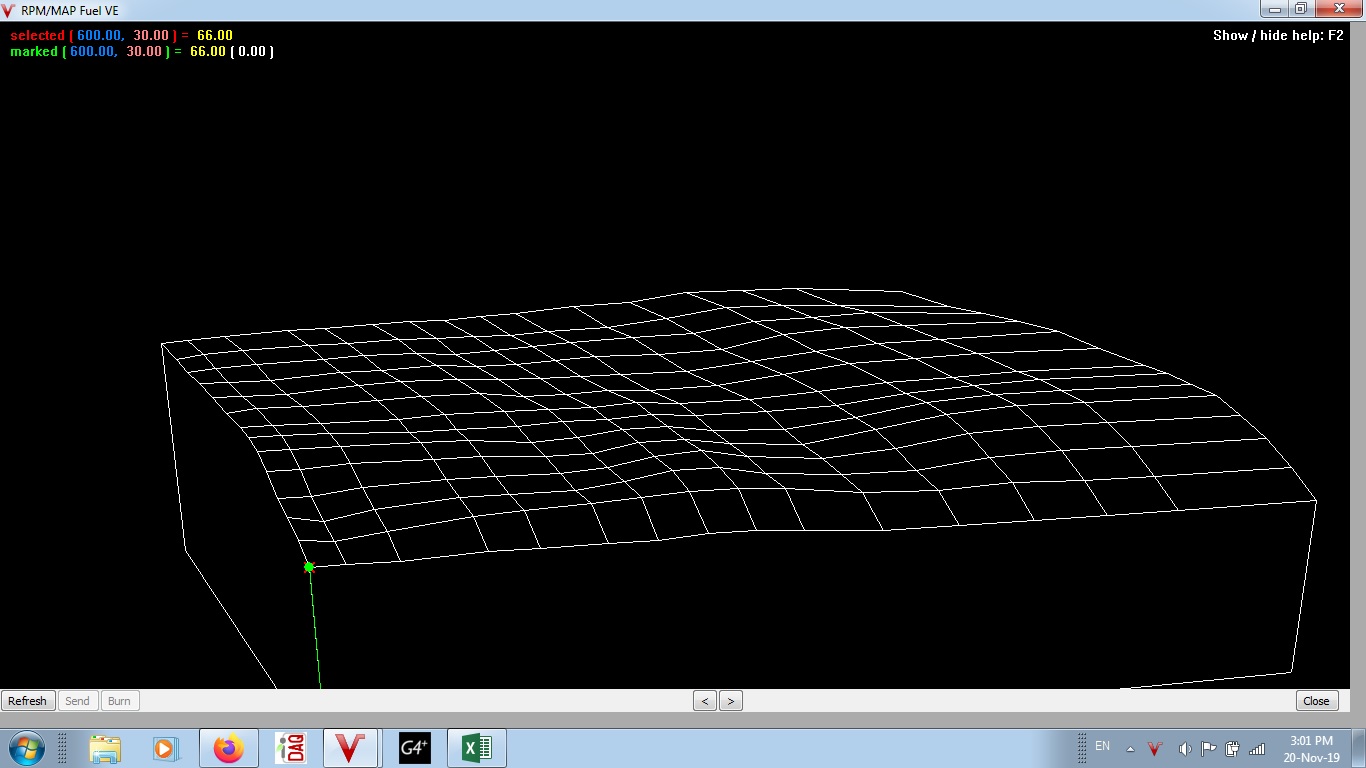Open the G4+ application from the taskbar
1366x768 pixels.
click(414, 748)
